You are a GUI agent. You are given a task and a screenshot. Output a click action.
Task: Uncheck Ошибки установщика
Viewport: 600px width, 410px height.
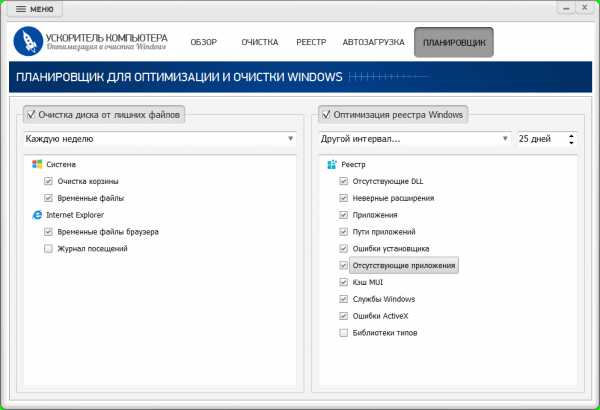point(344,248)
